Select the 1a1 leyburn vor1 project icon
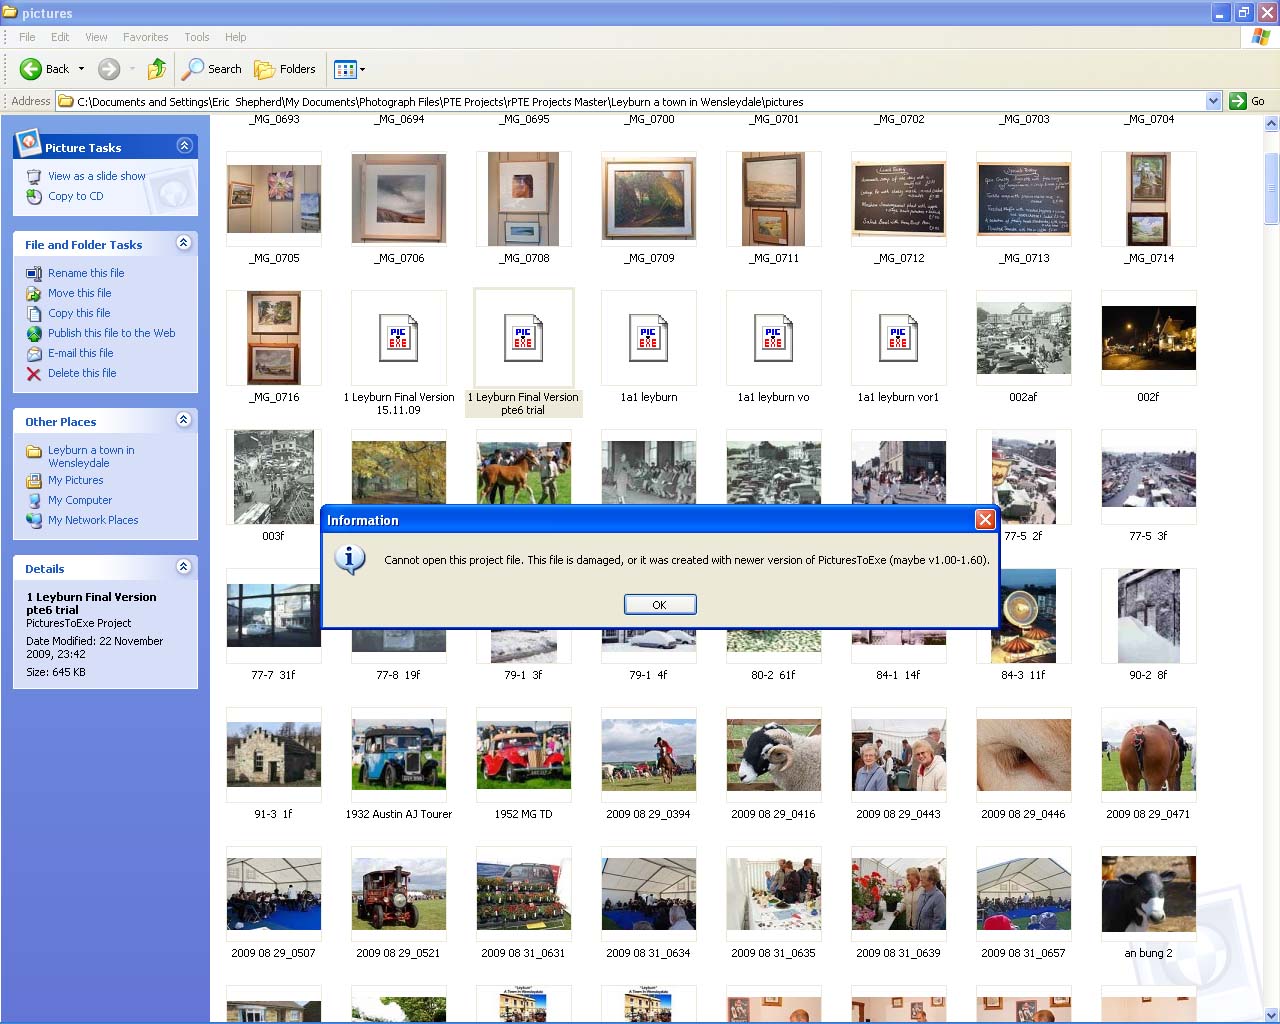The height and width of the screenshot is (1024, 1280). pos(898,338)
